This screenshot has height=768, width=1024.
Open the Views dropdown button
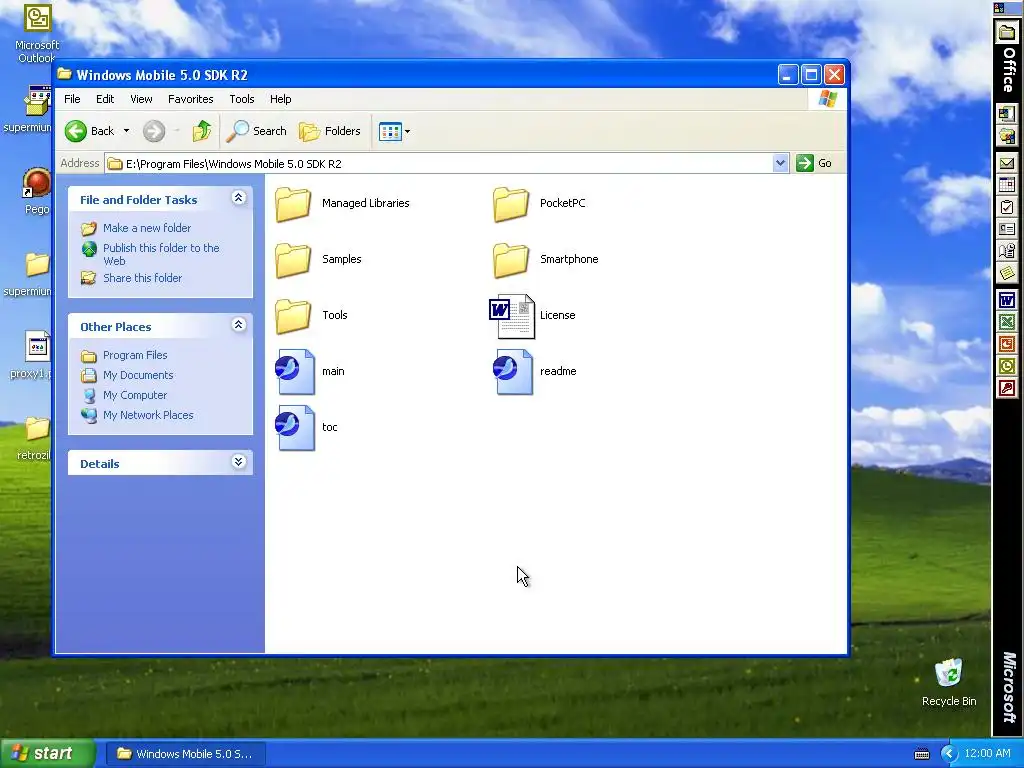394,131
